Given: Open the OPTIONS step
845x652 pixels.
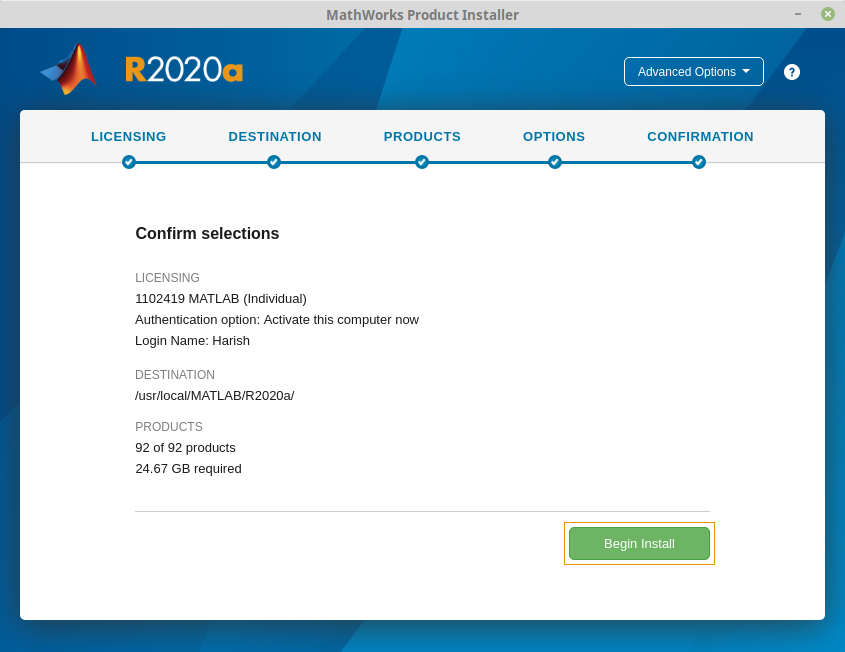Looking at the screenshot, I should pos(554,137).
